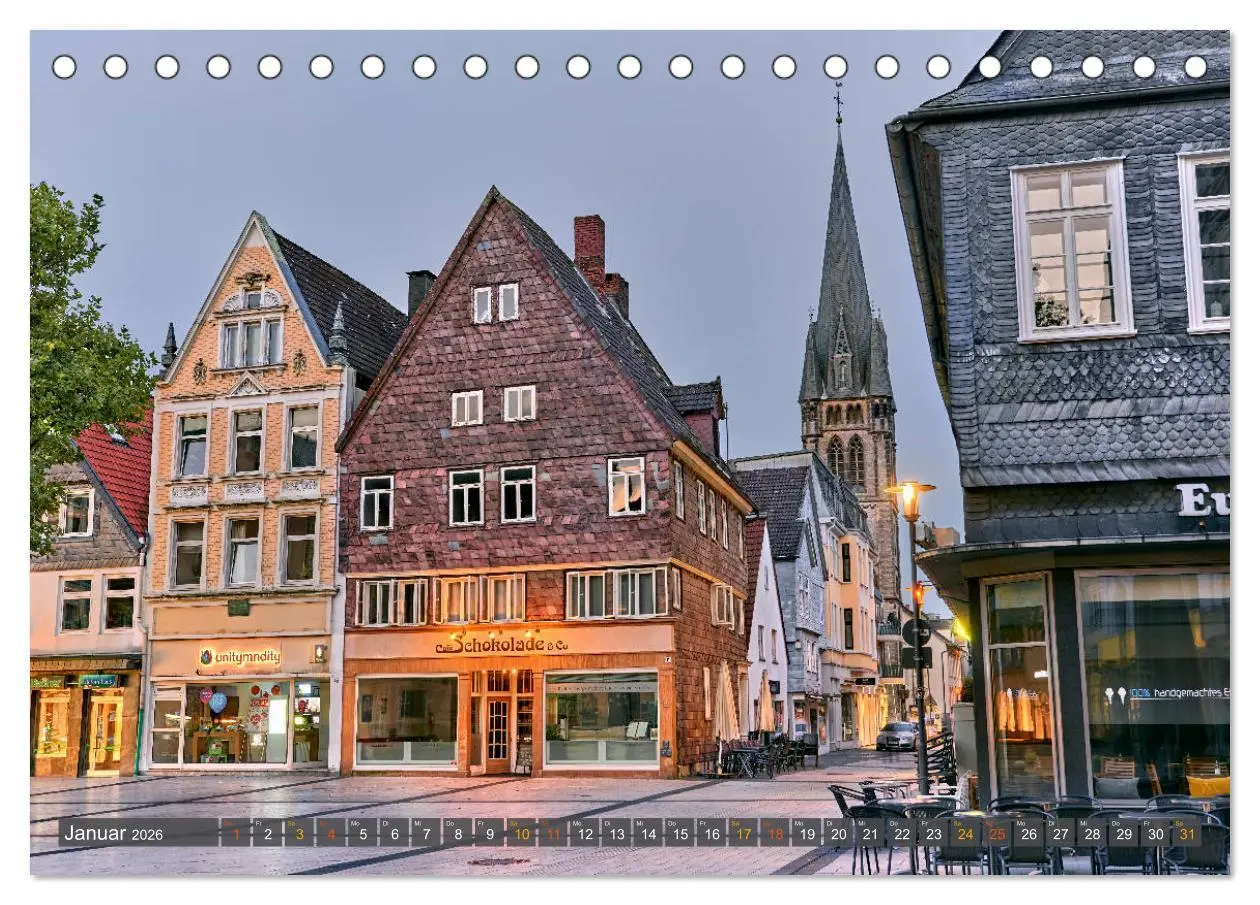This screenshot has height=905, width=1260.
Task: Select day 7 in the calendar strip
Action: (x=426, y=833)
